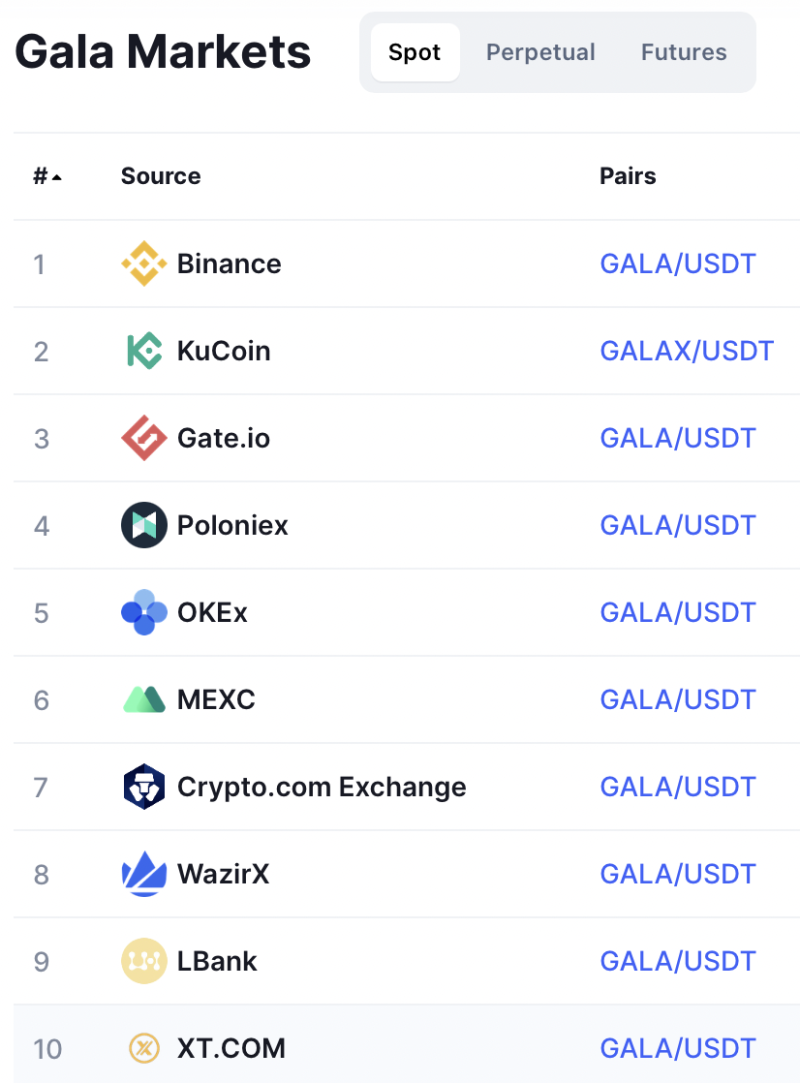Click the Crypto.com Exchange logo icon

coord(144,786)
